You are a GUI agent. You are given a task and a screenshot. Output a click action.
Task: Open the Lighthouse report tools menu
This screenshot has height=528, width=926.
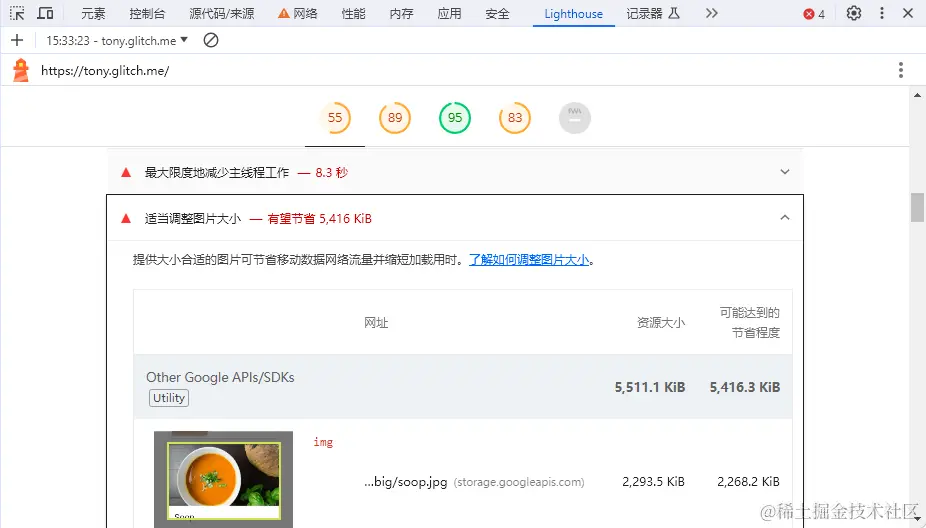point(901,70)
